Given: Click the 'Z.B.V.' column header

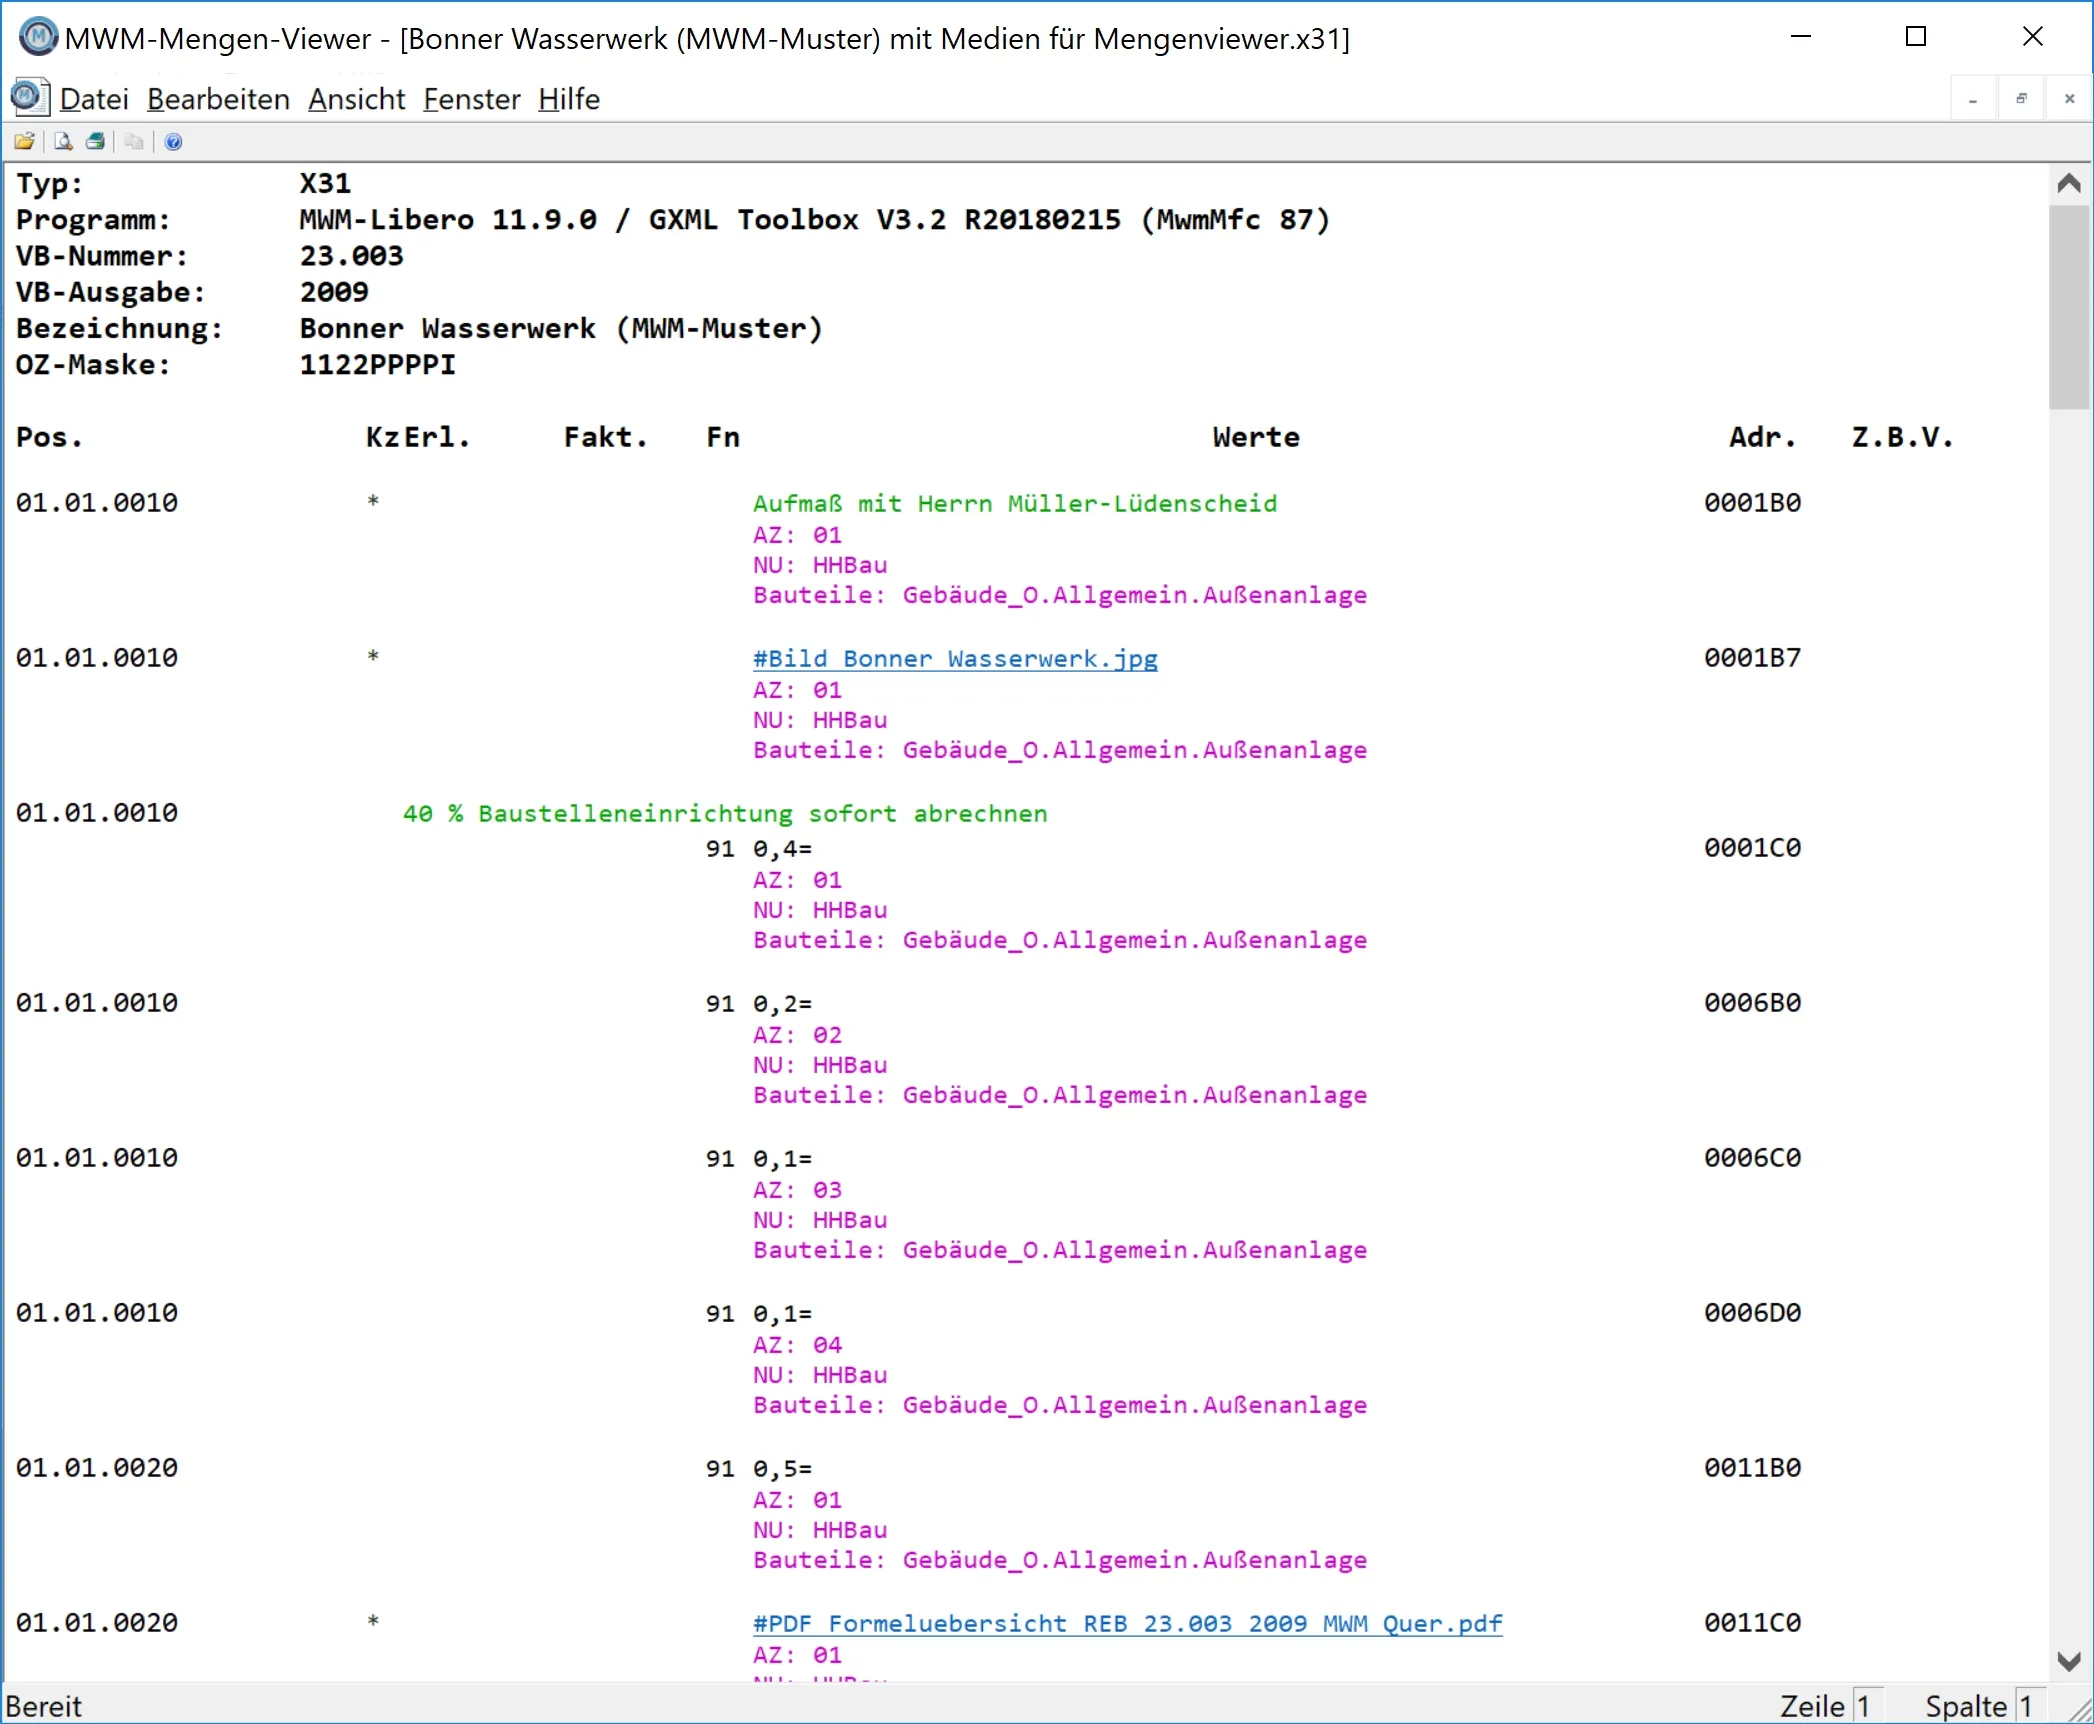Looking at the screenshot, I should [x=1902, y=437].
